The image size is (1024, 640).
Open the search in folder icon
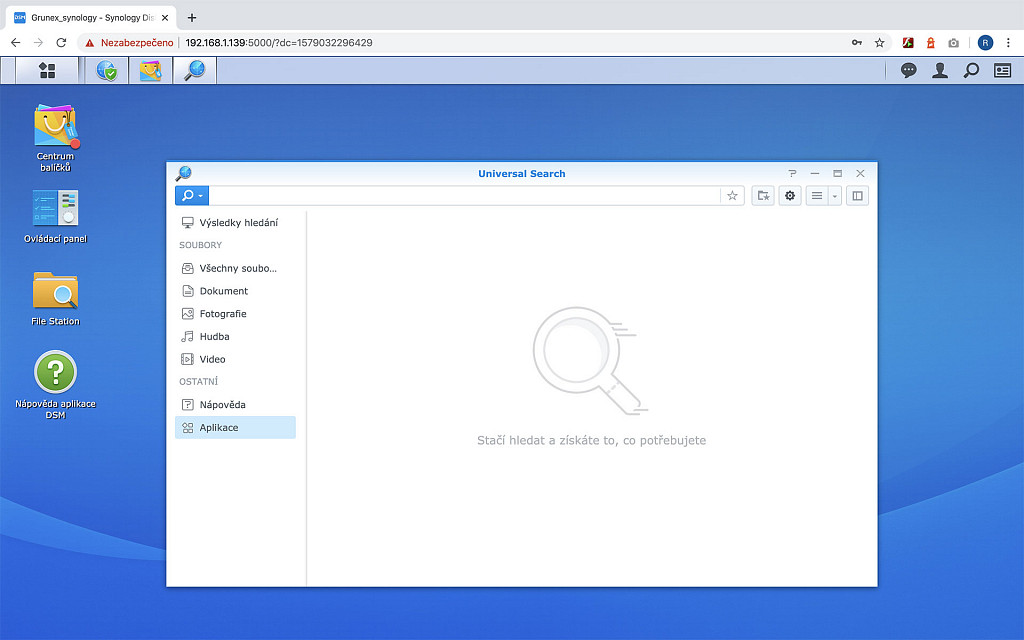tap(762, 195)
